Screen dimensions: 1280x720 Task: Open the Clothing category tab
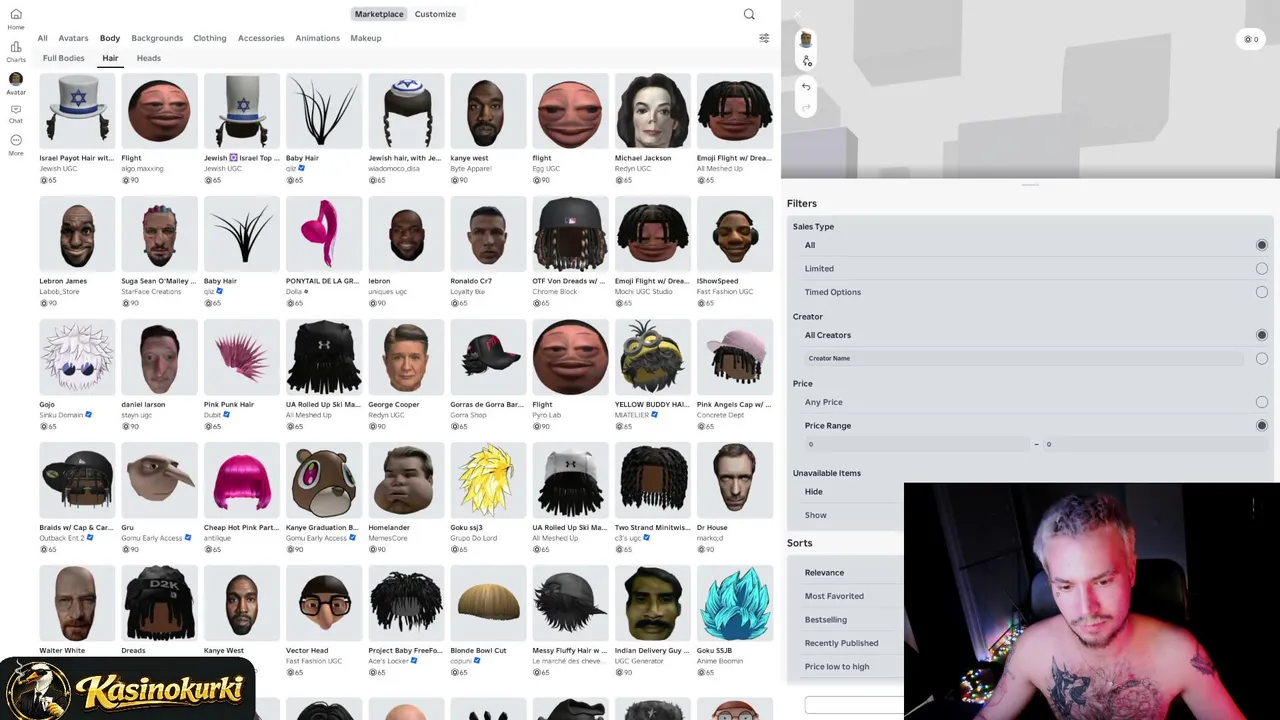[210, 38]
